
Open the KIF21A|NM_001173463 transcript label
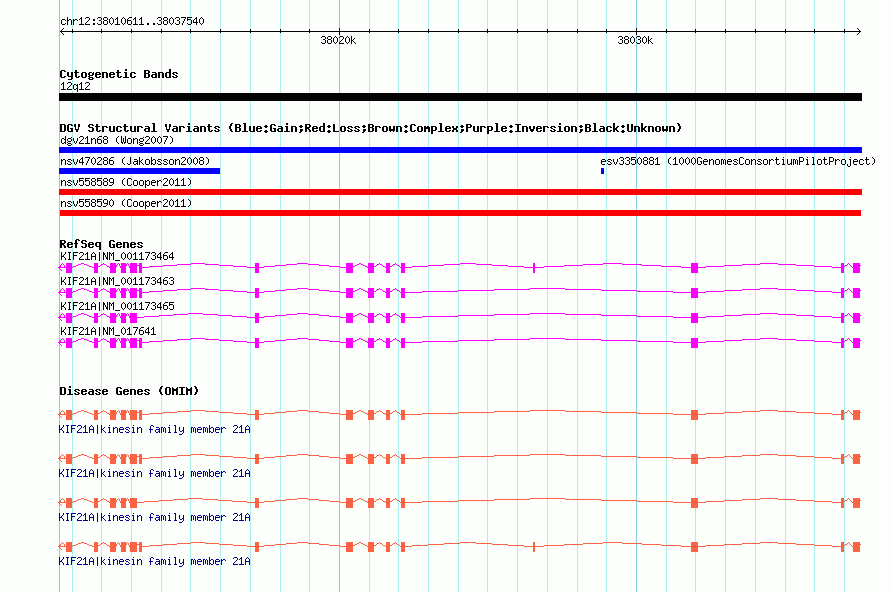[x=117, y=282]
